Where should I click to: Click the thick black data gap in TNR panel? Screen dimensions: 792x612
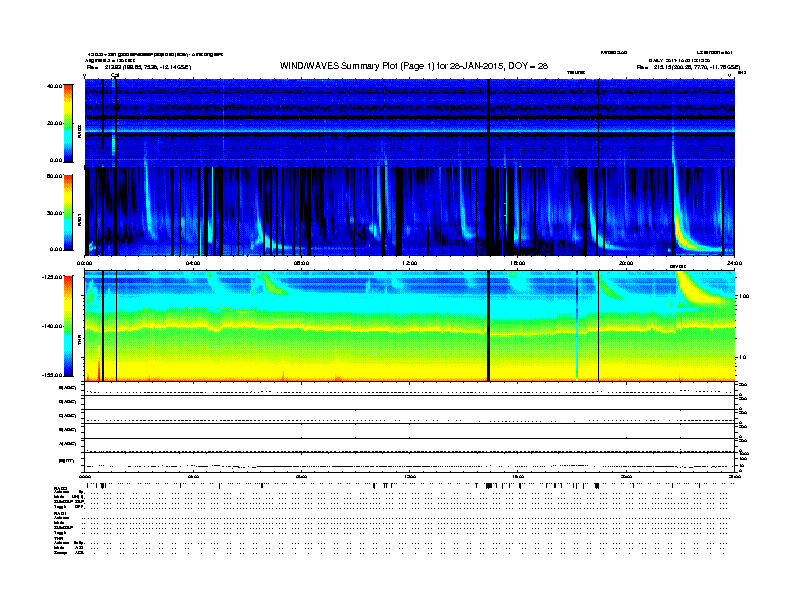[488, 326]
